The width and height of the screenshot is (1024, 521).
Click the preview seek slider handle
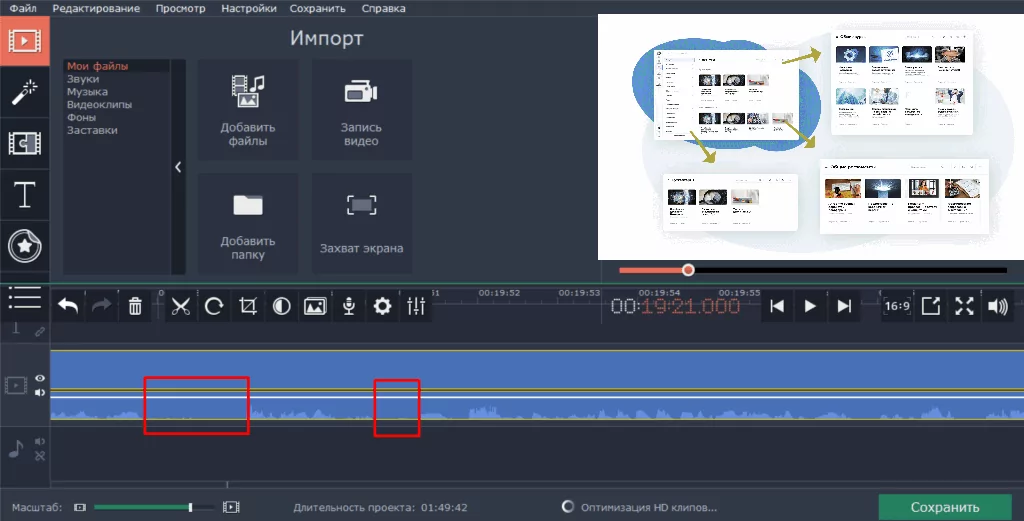pos(688,270)
